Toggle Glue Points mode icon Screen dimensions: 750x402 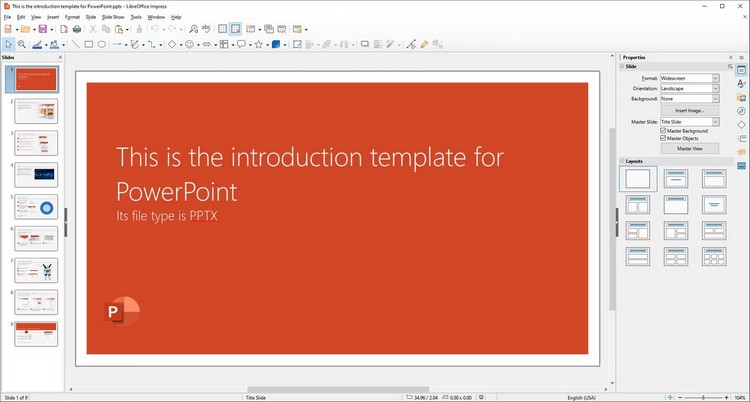pos(424,45)
